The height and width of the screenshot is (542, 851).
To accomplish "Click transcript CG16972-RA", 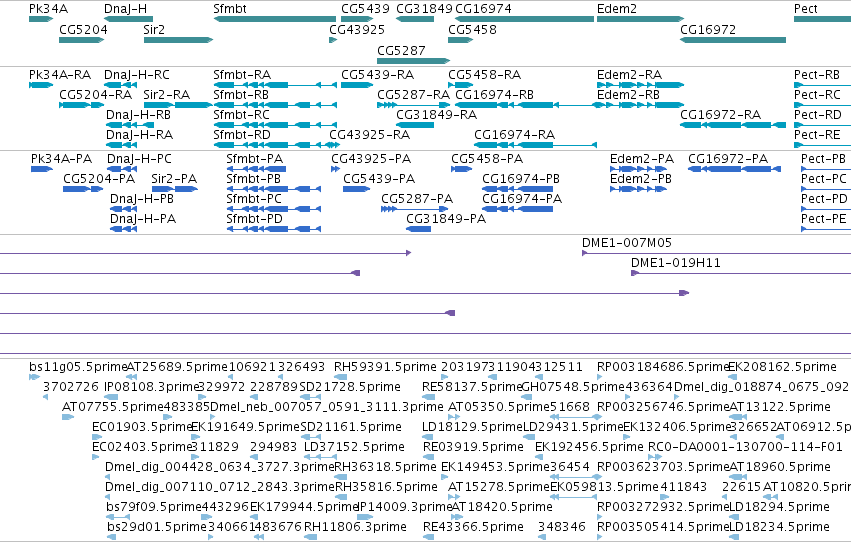I will (x=733, y=125).
